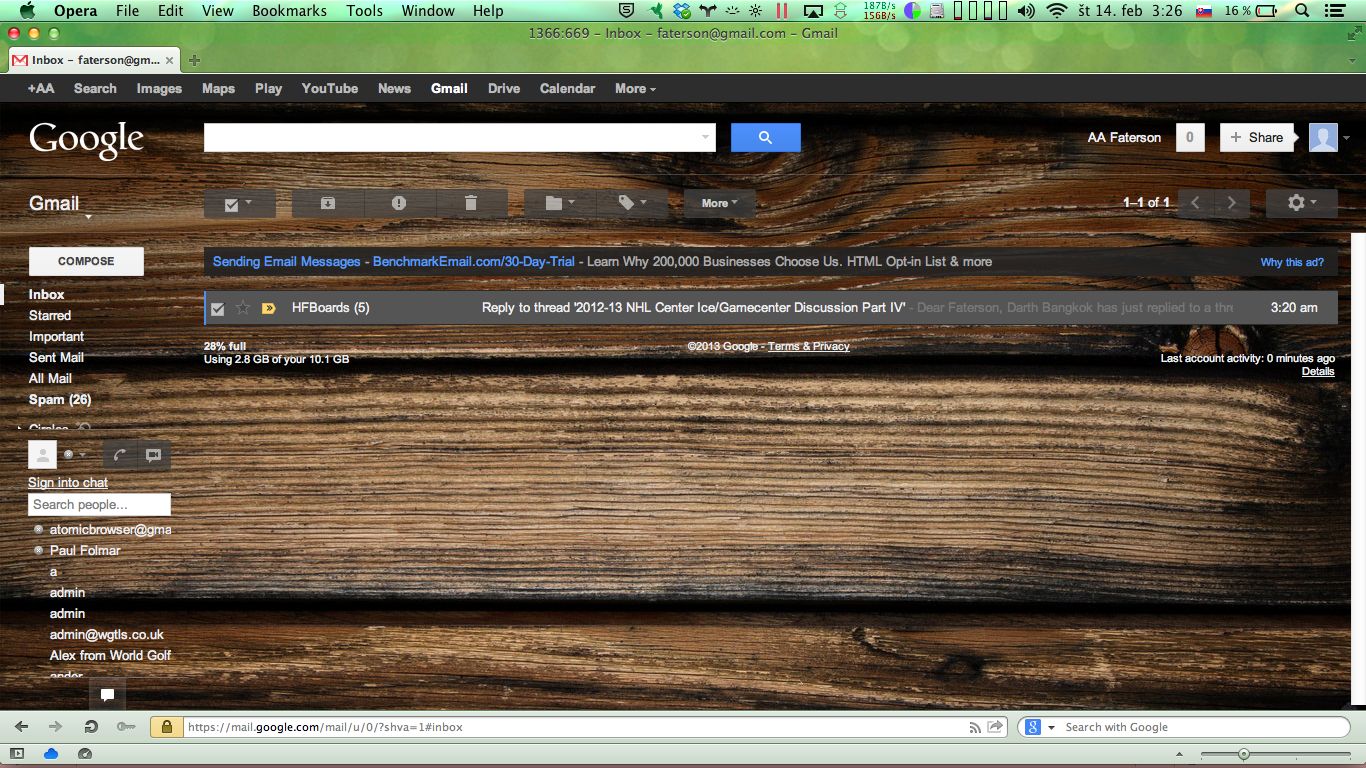Viewport: 1366px width, 768px height.
Task: Go to newer messages page arrow
Action: click(x=1195, y=203)
